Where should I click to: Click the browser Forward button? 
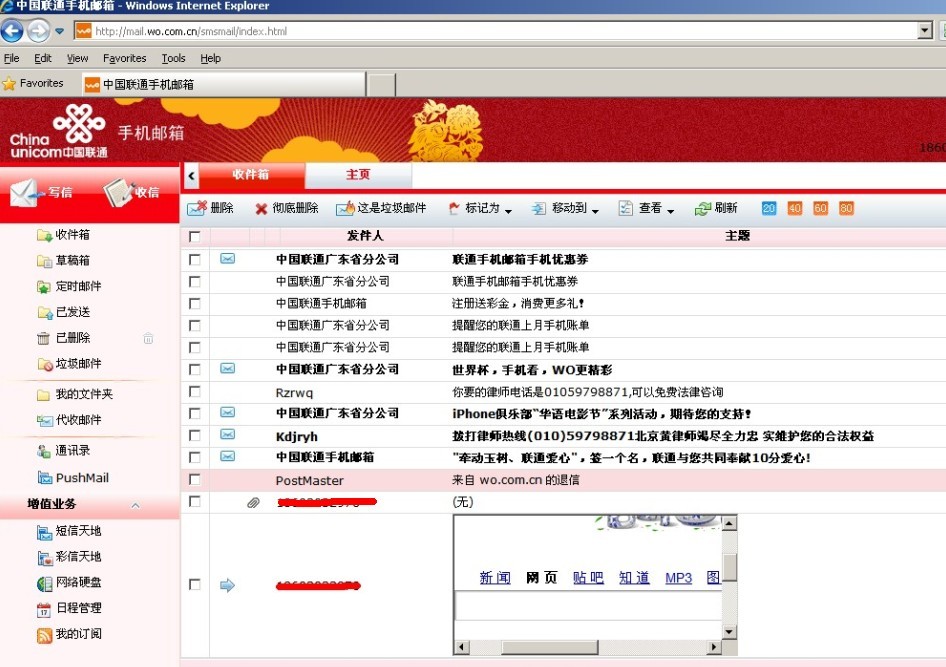(39, 31)
